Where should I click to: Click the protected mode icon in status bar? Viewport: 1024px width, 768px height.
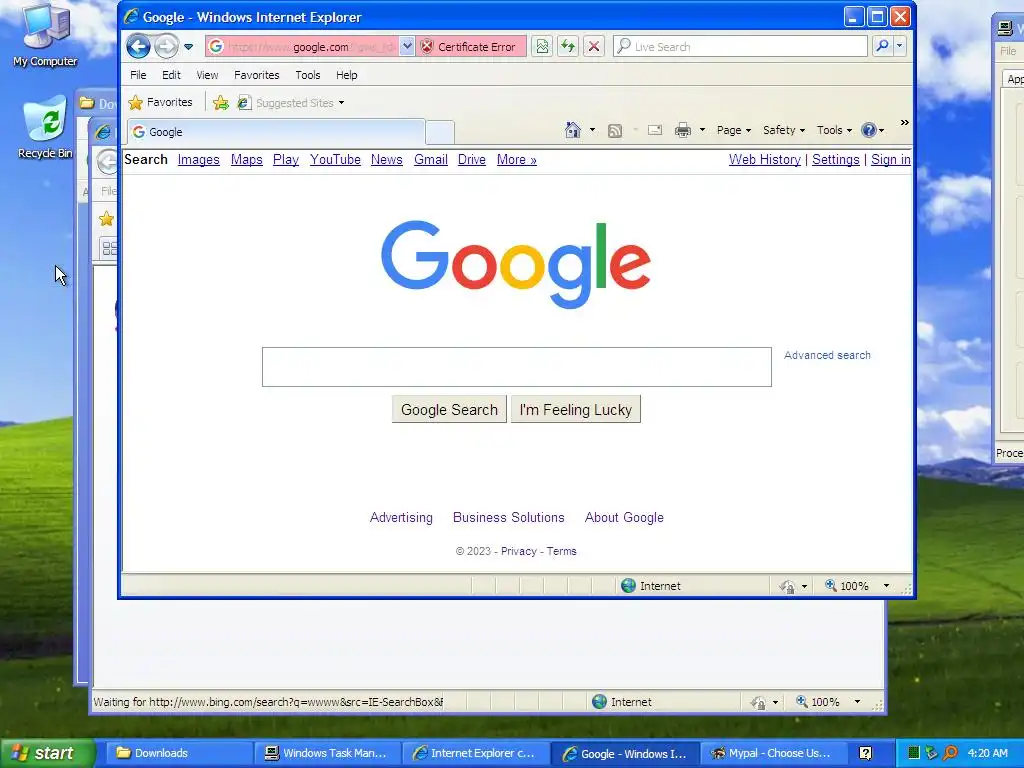point(787,586)
